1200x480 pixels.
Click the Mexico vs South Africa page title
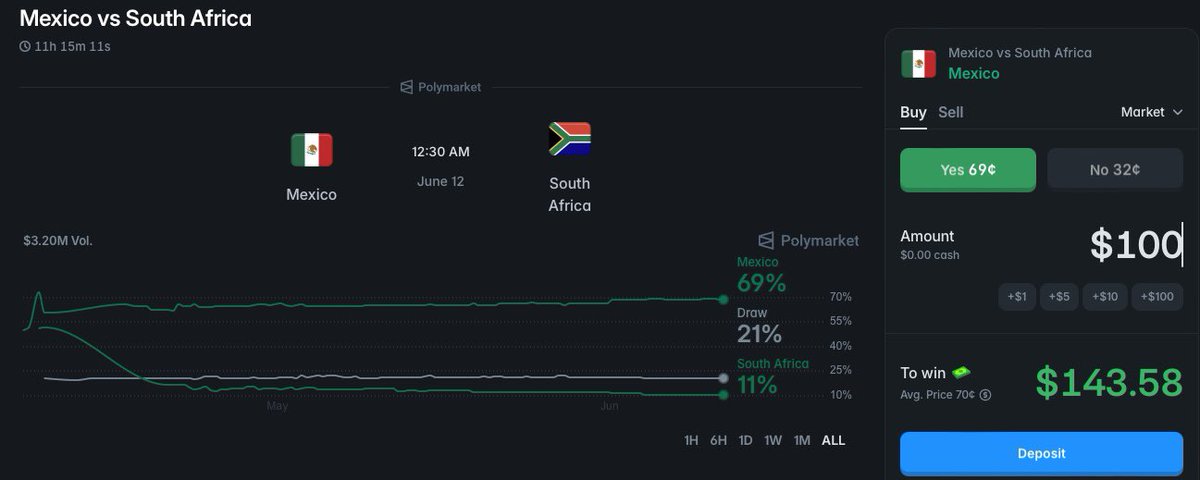[135, 18]
